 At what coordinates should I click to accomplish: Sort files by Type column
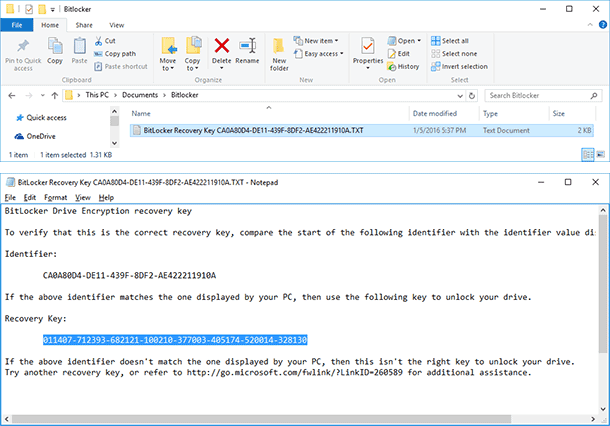tap(514, 114)
